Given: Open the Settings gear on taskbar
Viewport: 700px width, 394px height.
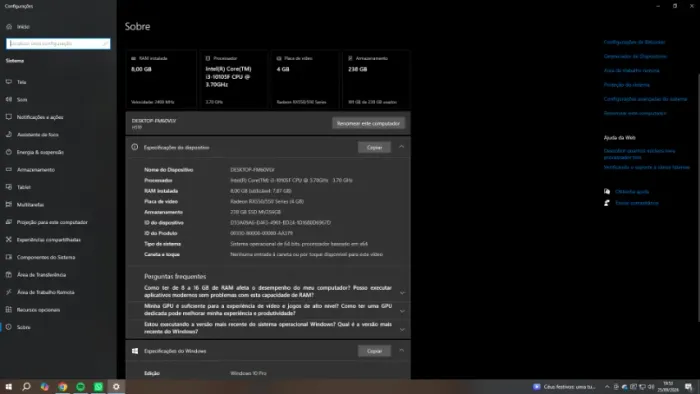Looking at the screenshot, I should pyautogui.click(x=116, y=386).
